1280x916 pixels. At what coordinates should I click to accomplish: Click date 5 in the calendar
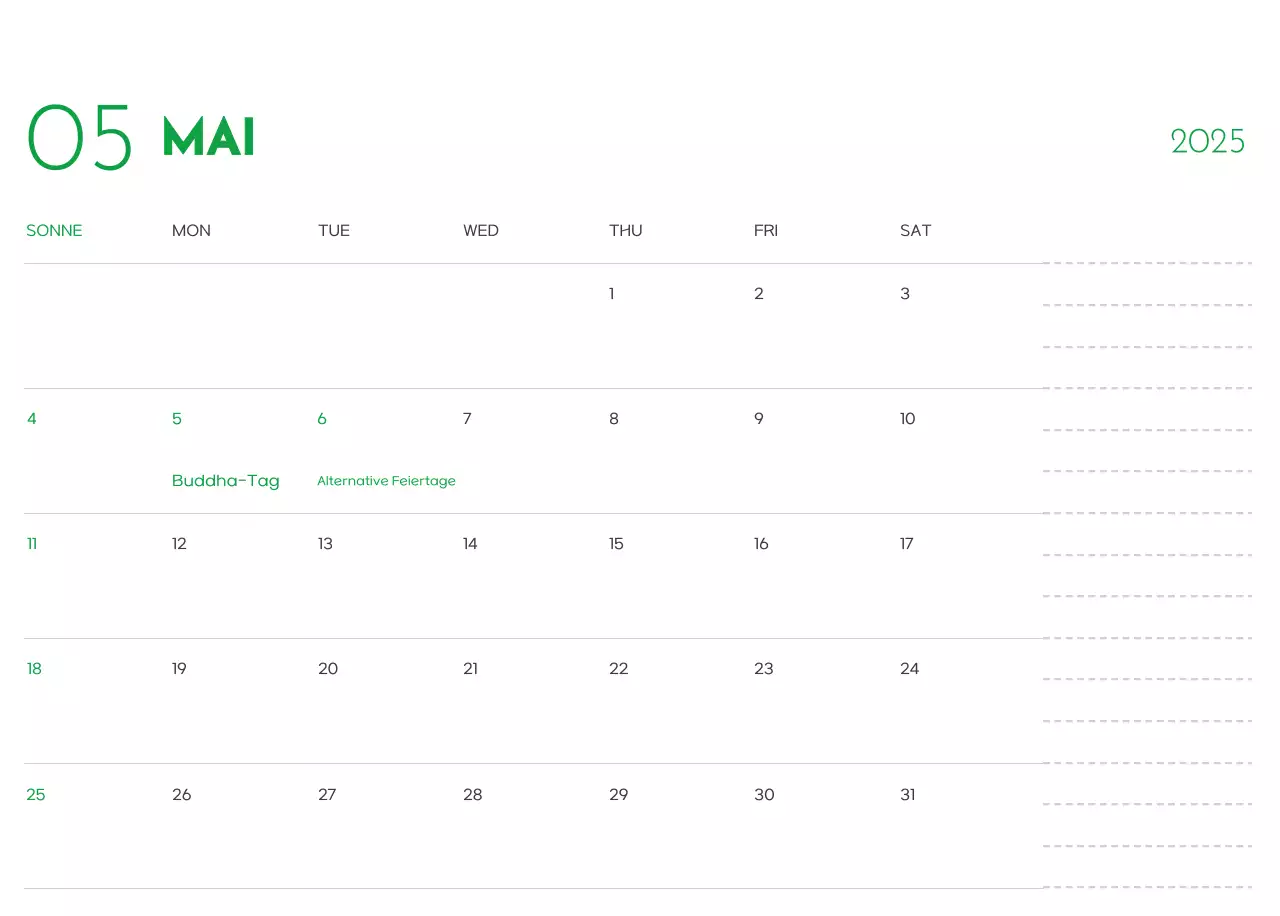pos(177,419)
